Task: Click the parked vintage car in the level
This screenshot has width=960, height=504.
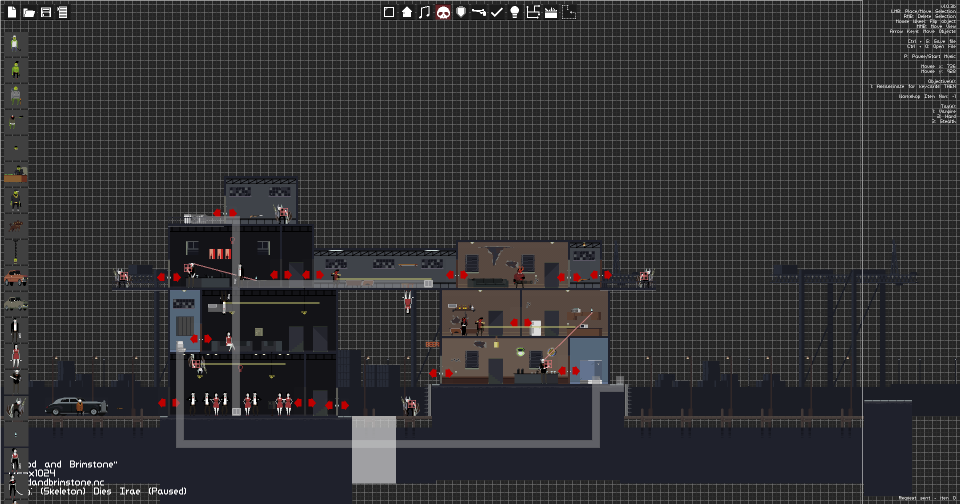Action: (x=76, y=406)
